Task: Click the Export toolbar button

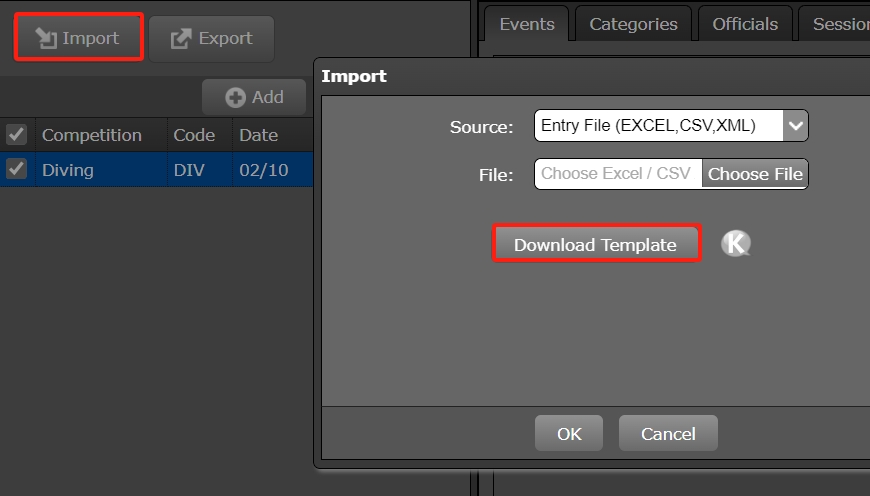Action: click(211, 38)
